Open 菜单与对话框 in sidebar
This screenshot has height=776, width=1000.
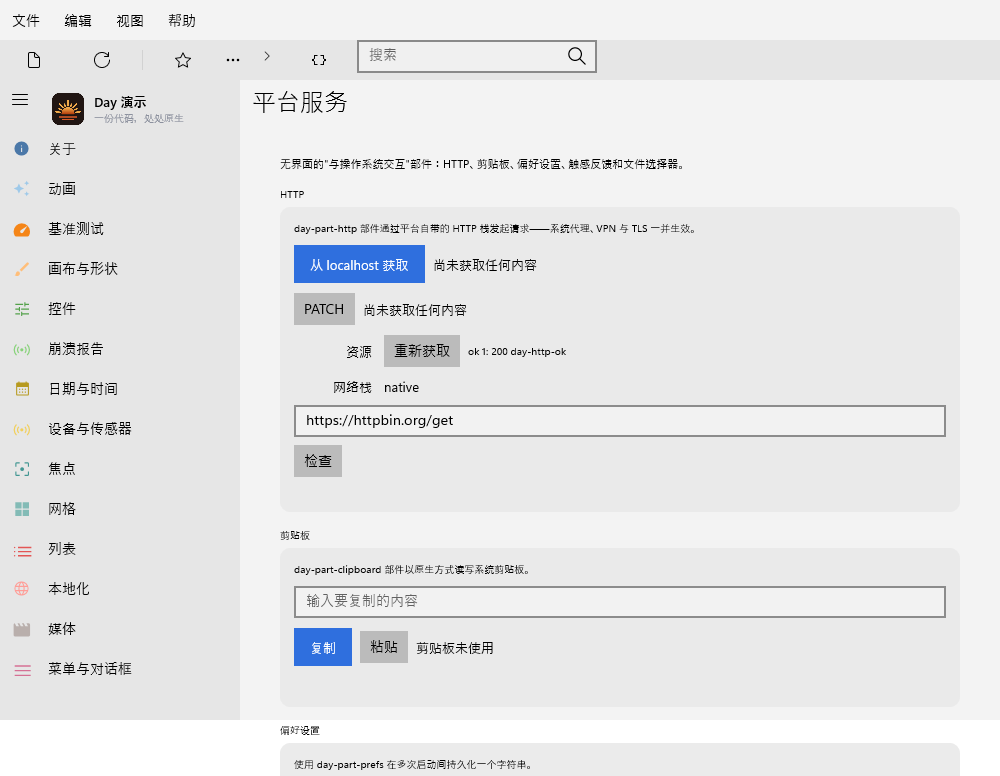coord(120,669)
